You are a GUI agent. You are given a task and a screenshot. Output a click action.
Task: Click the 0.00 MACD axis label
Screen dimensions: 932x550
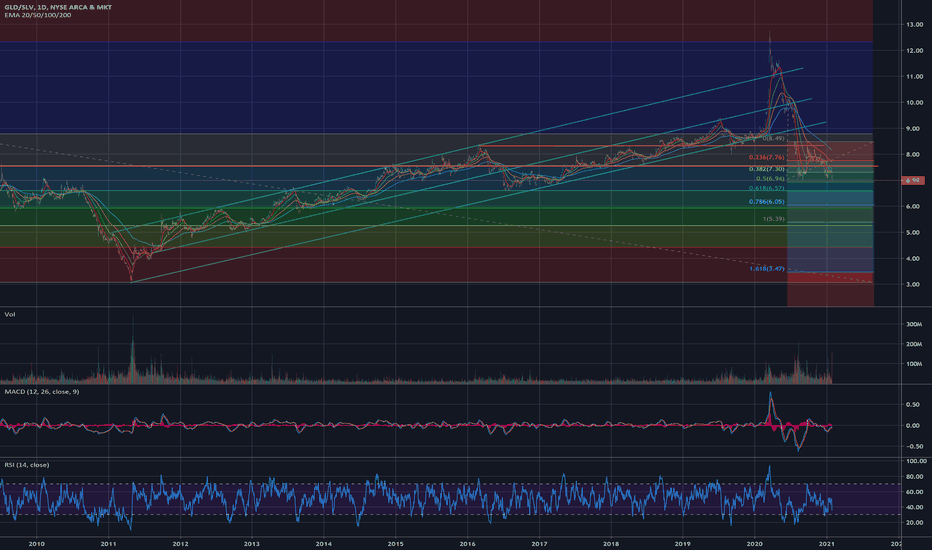[x=913, y=426]
